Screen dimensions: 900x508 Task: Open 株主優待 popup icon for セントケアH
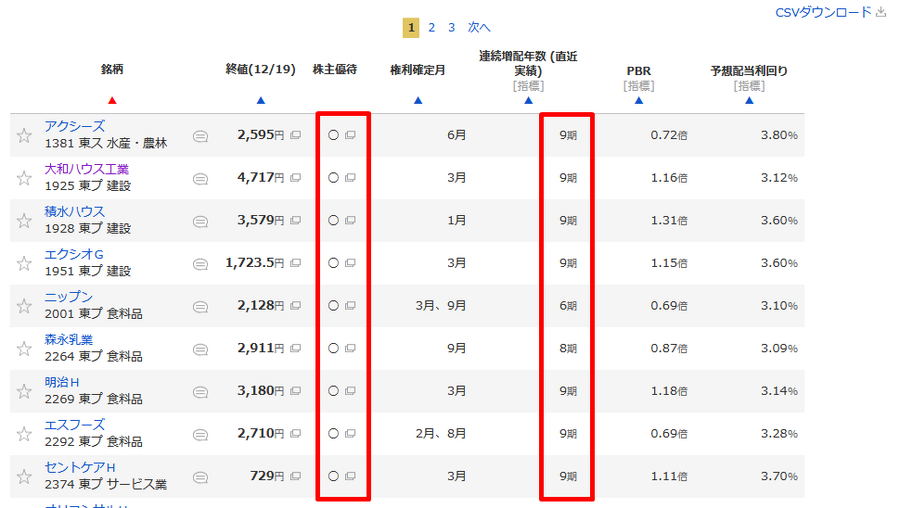click(x=350, y=476)
